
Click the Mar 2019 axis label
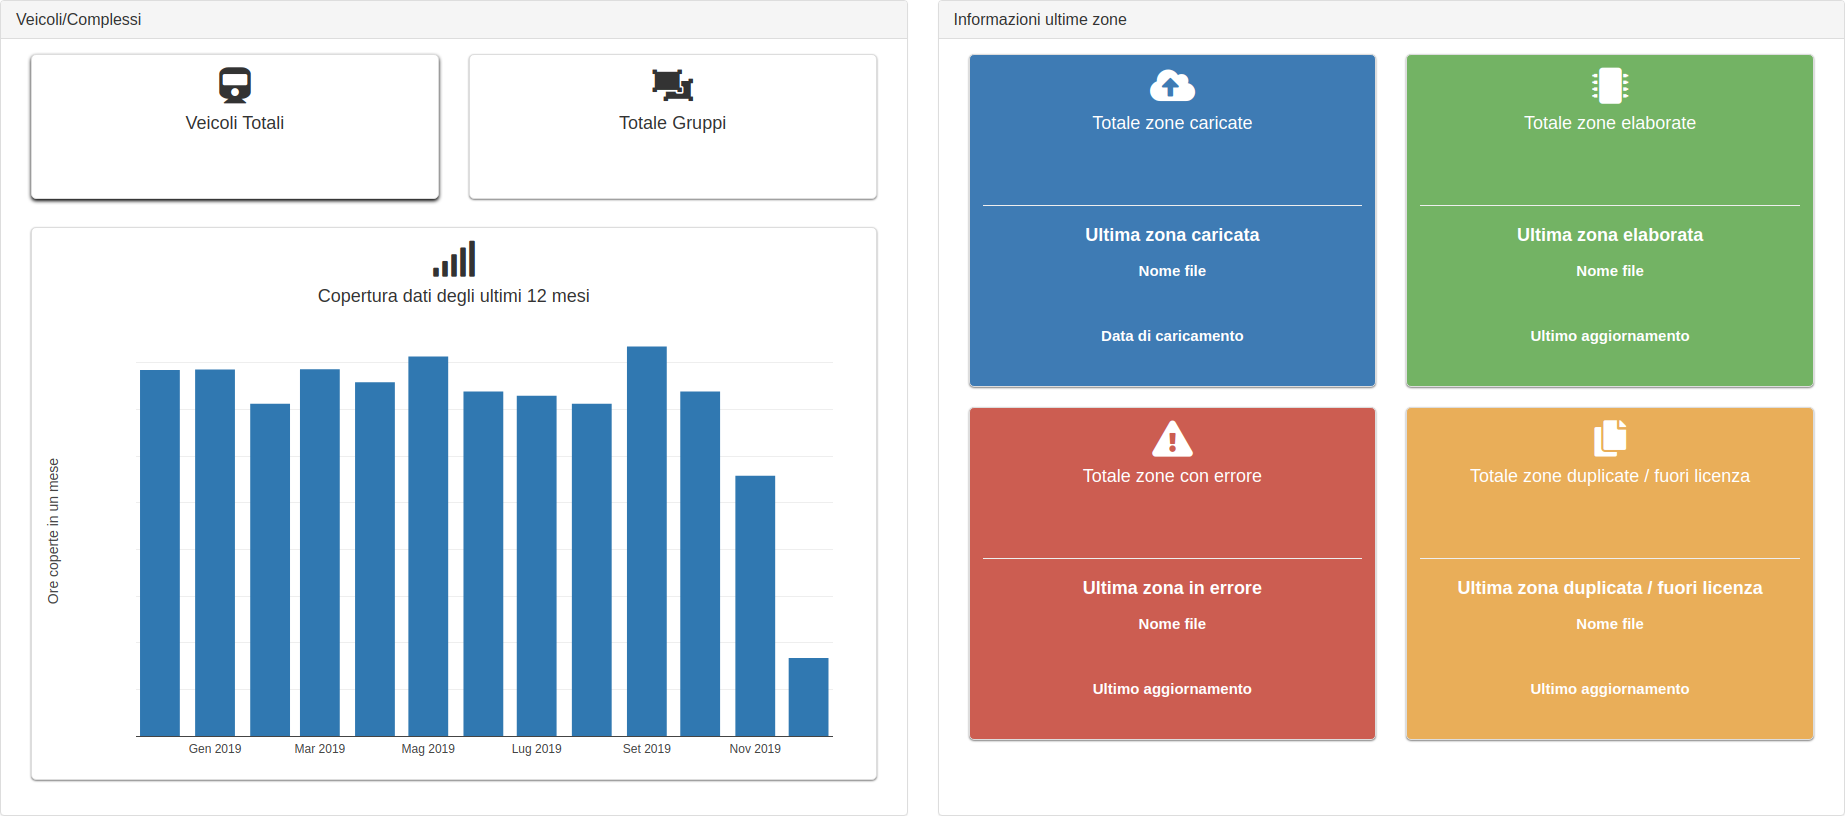pyautogui.click(x=320, y=749)
